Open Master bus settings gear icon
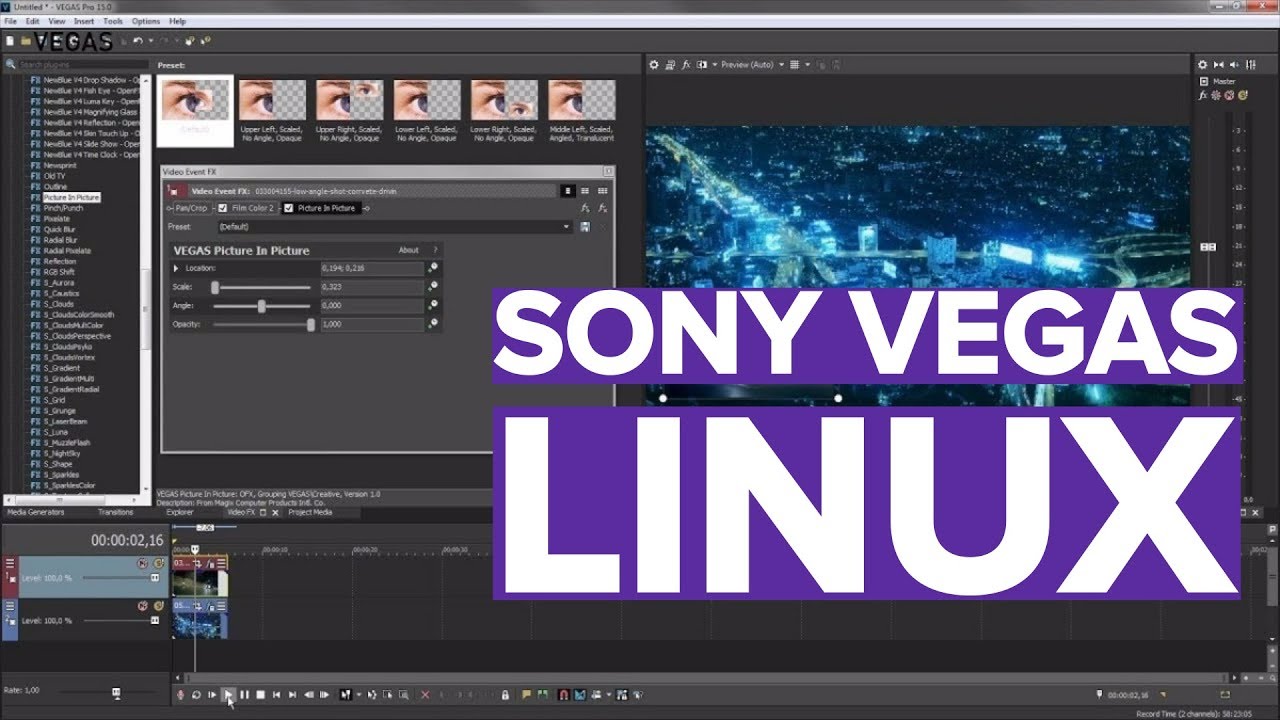This screenshot has height=720, width=1280. 1203,64
